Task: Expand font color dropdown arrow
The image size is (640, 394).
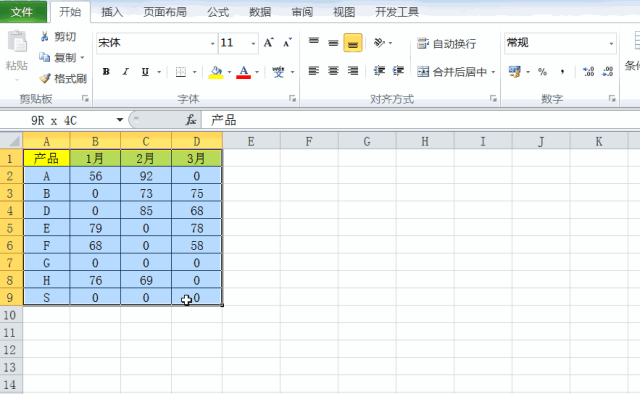Action: [x=257, y=72]
